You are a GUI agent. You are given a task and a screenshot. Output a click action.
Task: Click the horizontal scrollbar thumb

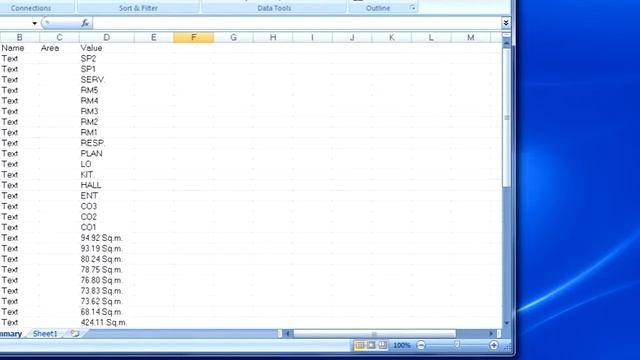coord(374,333)
